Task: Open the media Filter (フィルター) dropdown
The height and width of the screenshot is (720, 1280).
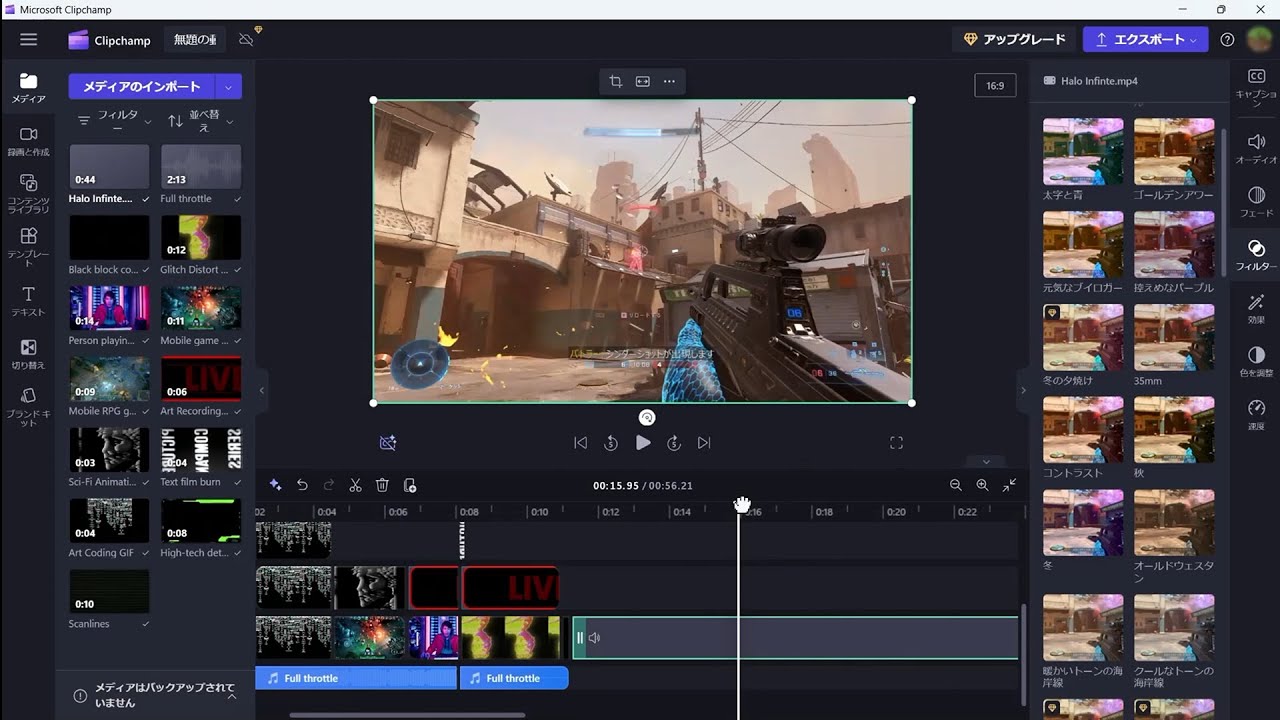Action: (x=115, y=121)
